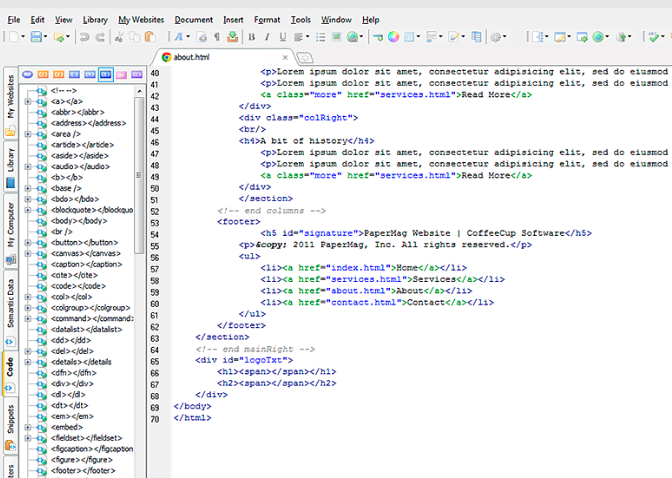Open the New document dropdown arrow

[x=21, y=37]
